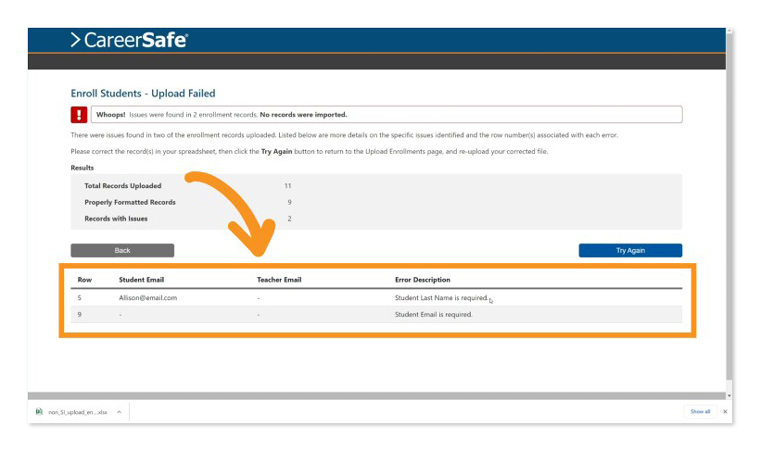
Task: Click the red exclamation alert icon
Action: 79,114
